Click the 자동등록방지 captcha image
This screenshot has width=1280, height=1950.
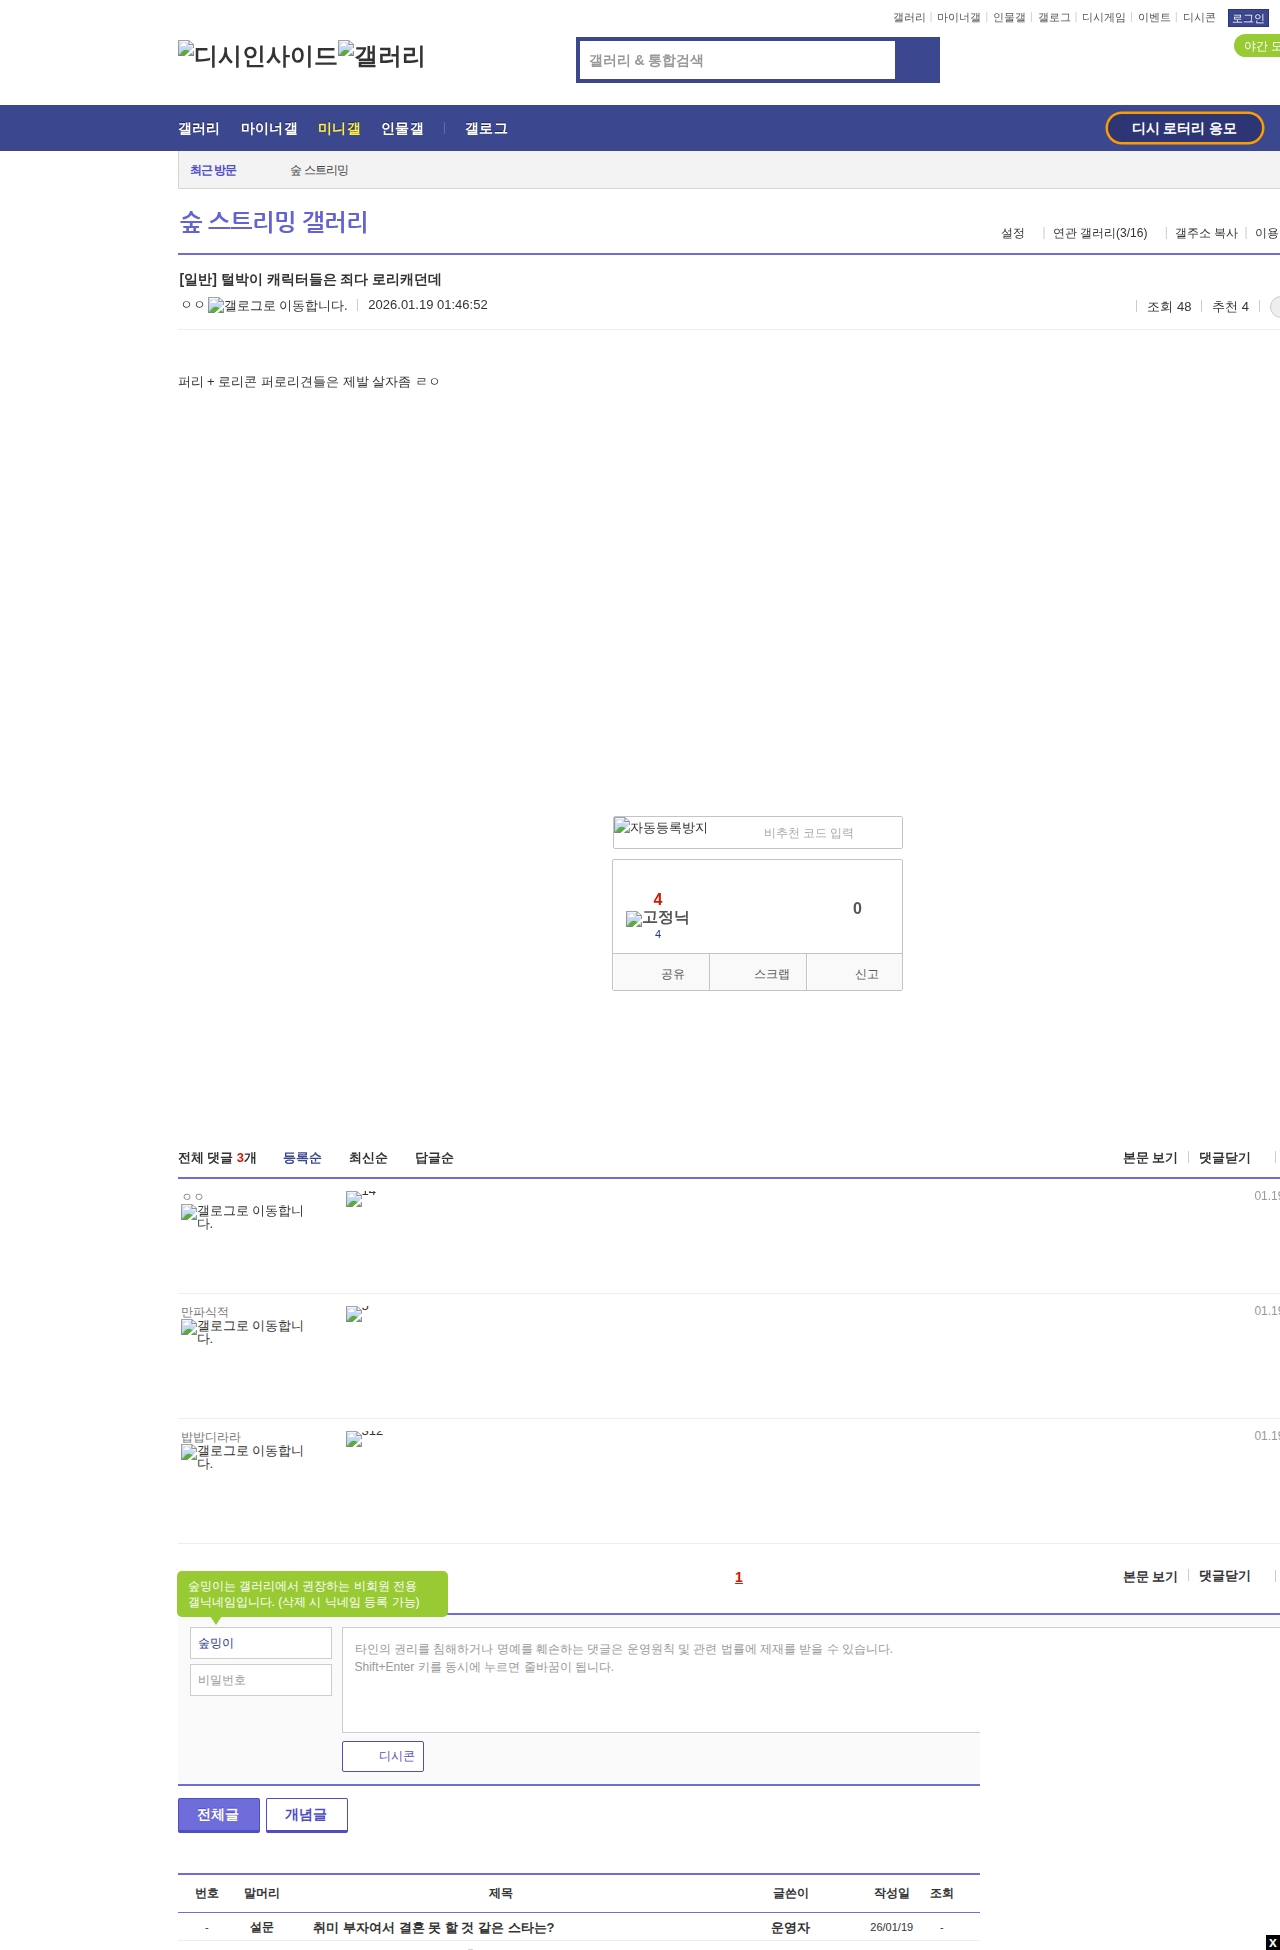tap(661, 828)
